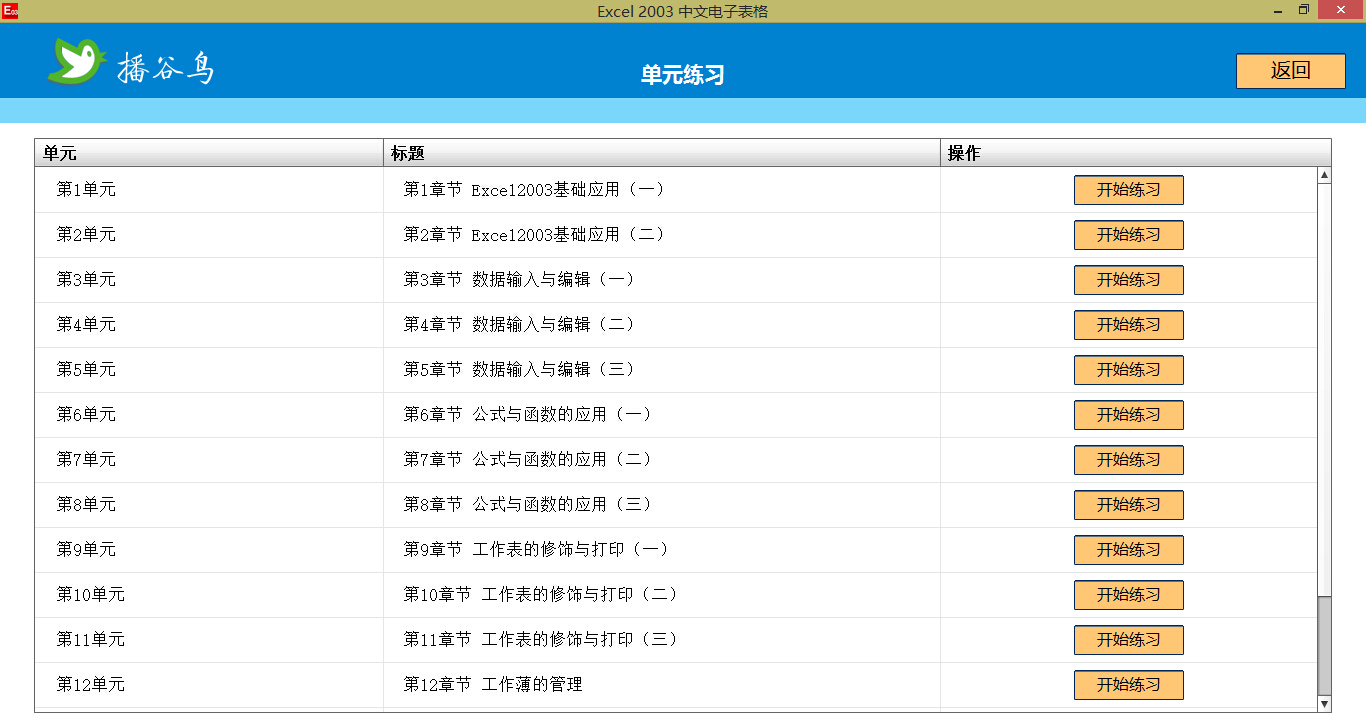Begin the 第6单元 practice
Image resolution: width=1366 pixels, height=726 pixels.
point(1128,415)
